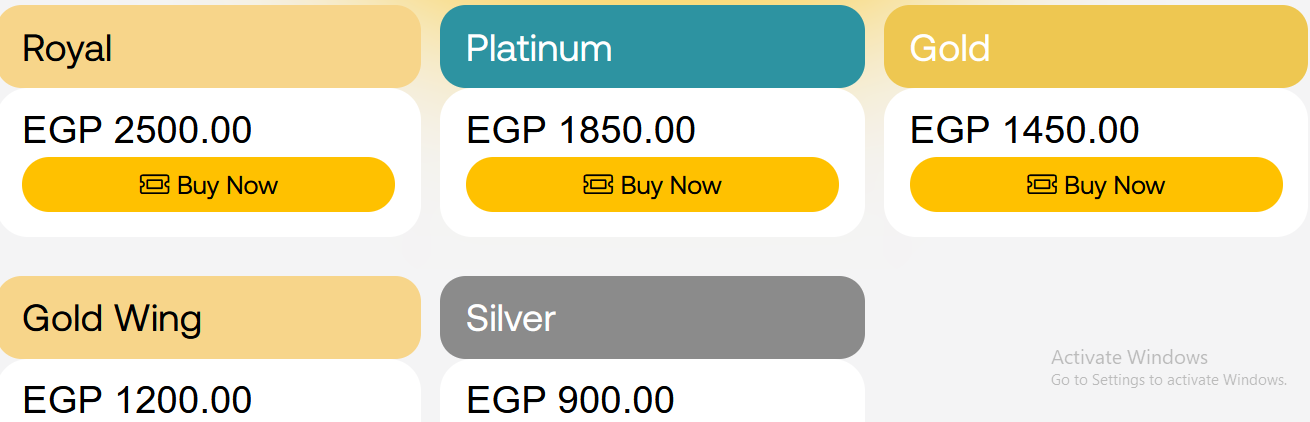Click the ticket icon in Gold's Buy Now button
Image resolution: width=1310 pixels, height=422 pixels.
click(1042, 185)
